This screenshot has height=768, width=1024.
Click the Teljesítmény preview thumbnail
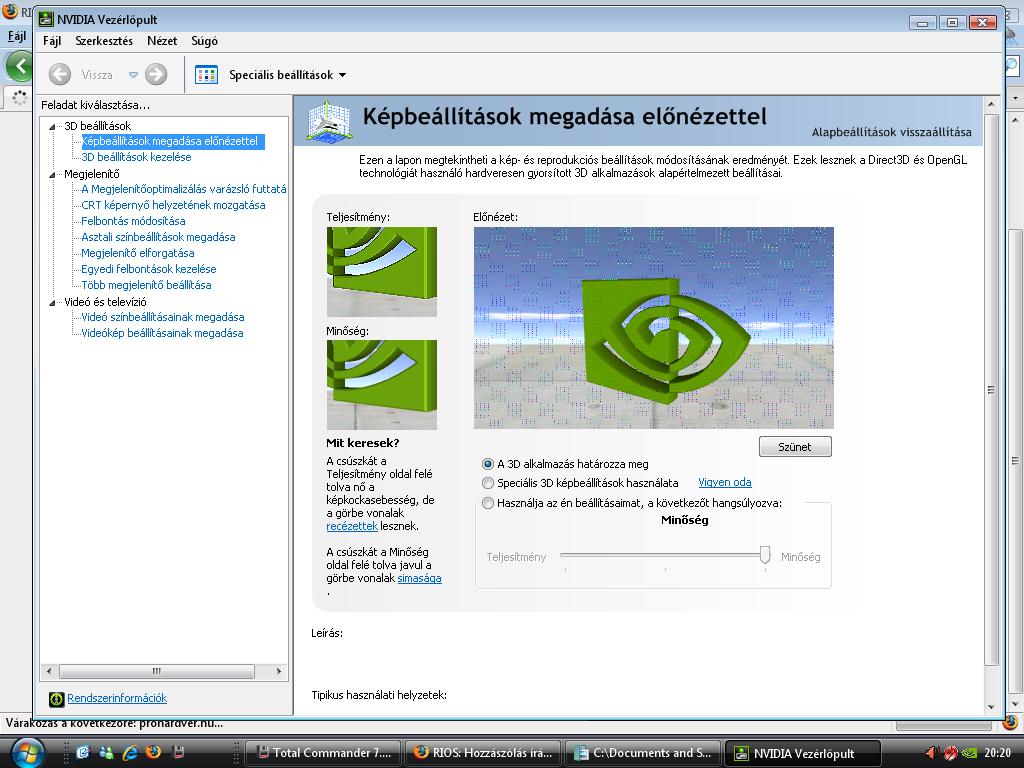(382, 272)
